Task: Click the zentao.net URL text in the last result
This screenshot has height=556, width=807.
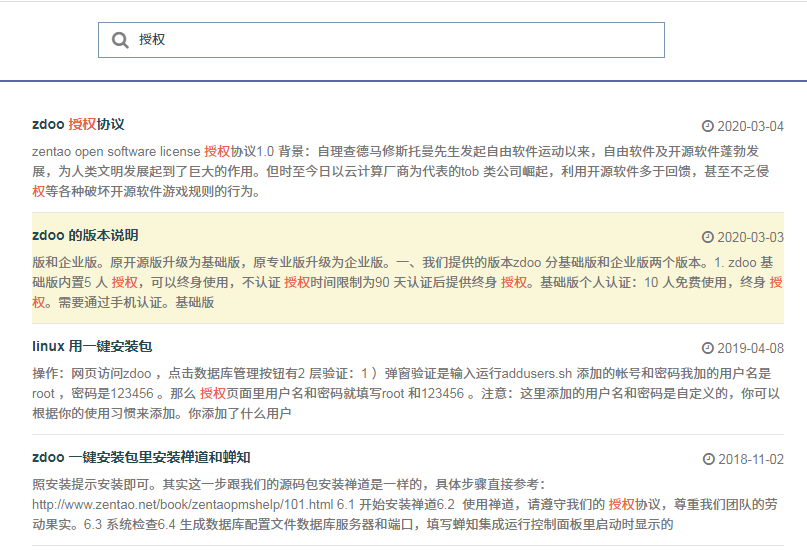Action: coord(183,505)
